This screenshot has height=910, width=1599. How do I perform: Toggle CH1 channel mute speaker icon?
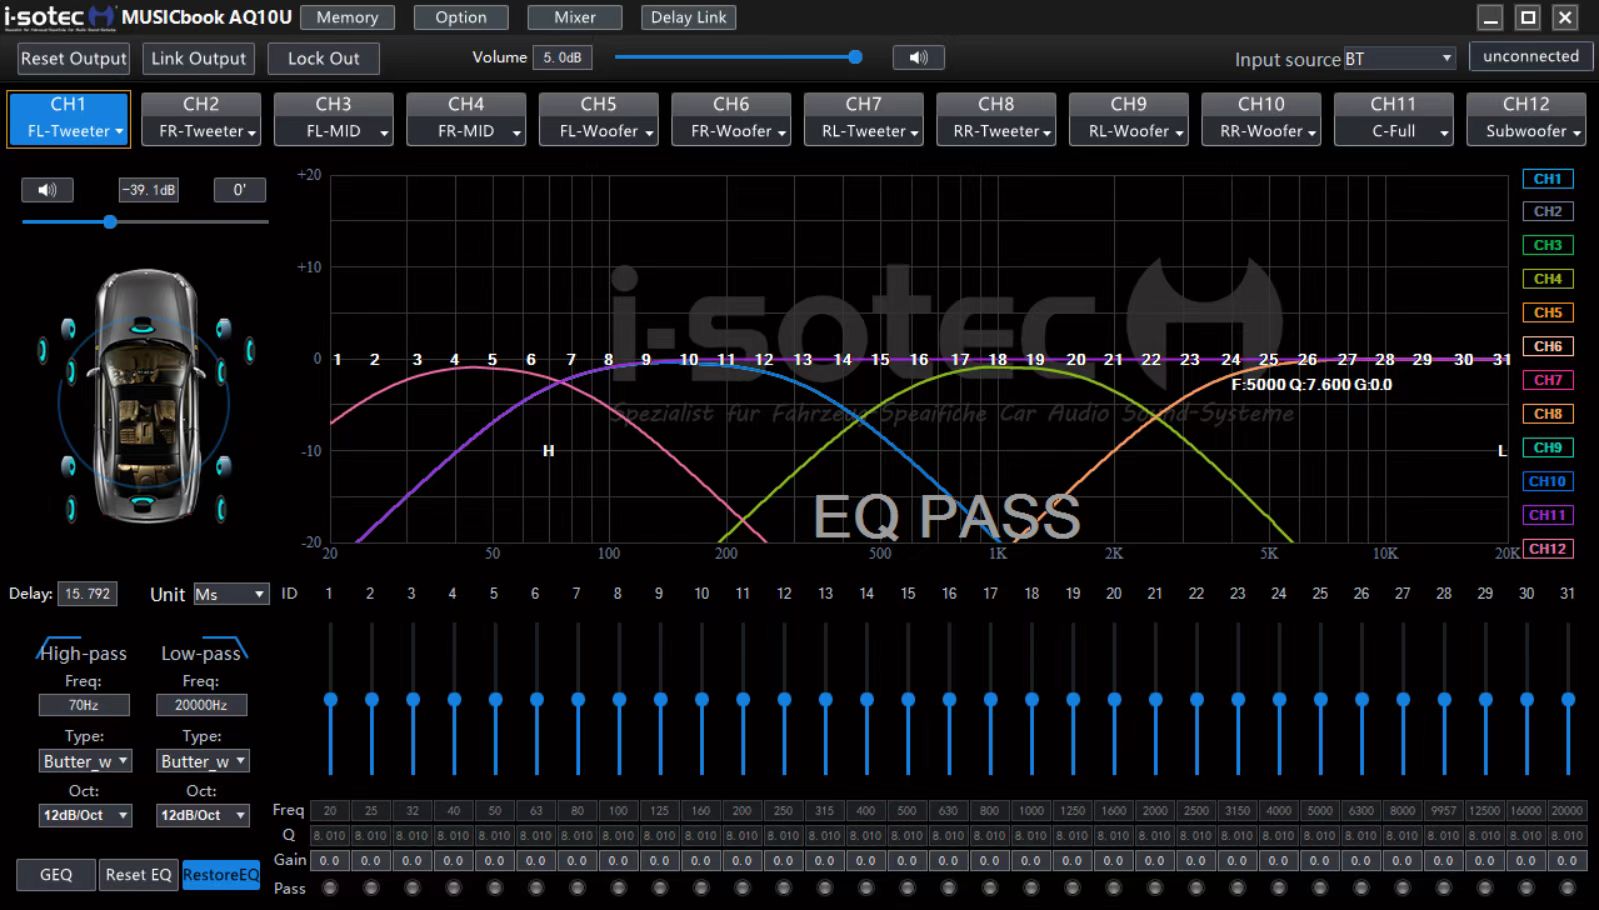coord(47,190)
